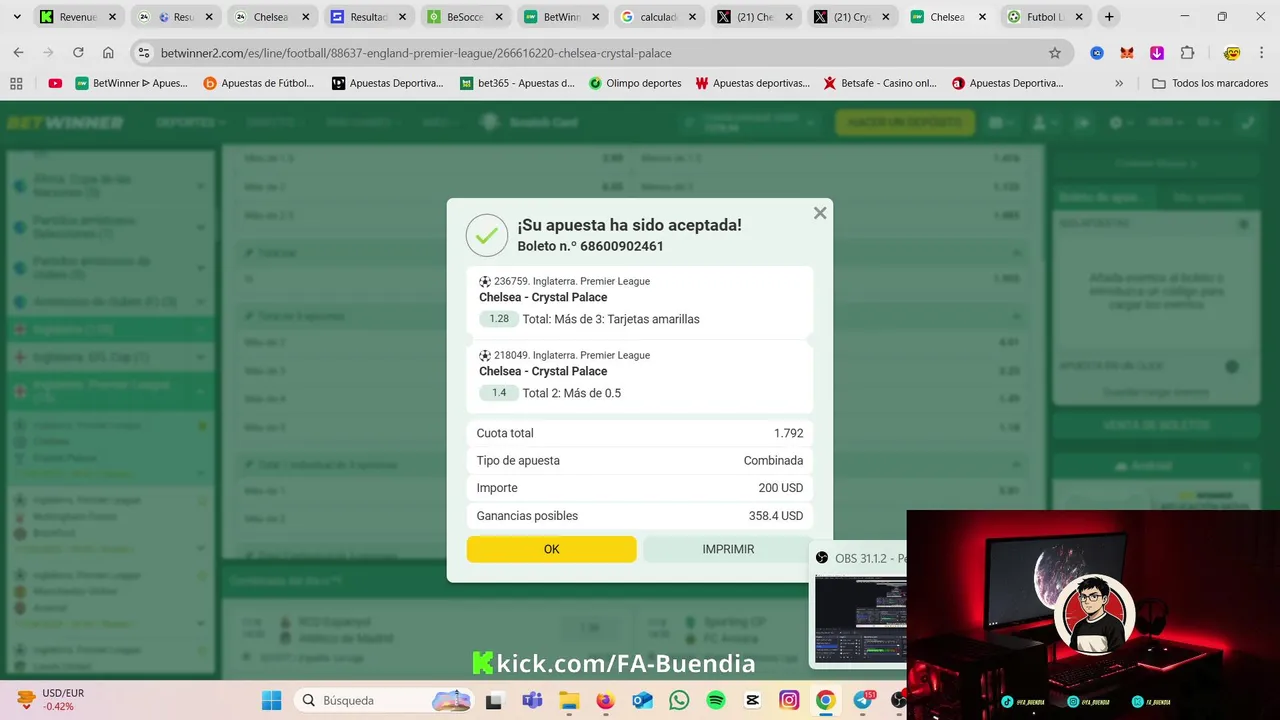Open File Explorer from taskbar

(568, 700)
